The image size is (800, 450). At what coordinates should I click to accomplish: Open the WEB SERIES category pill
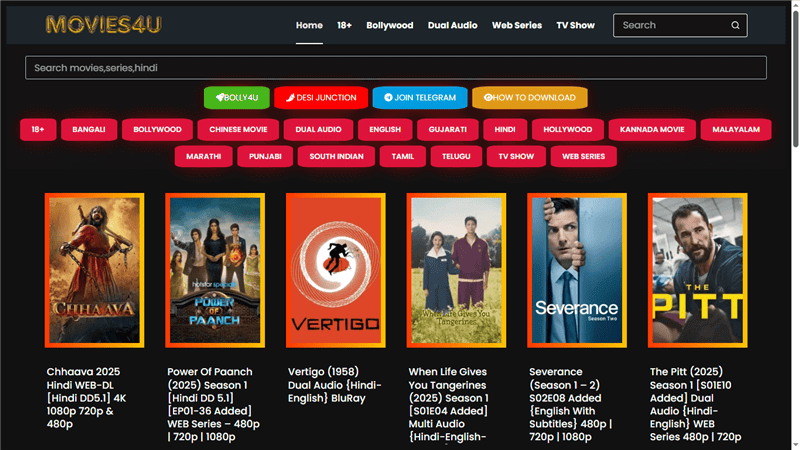pyautogui.click(x=584, y=157)
